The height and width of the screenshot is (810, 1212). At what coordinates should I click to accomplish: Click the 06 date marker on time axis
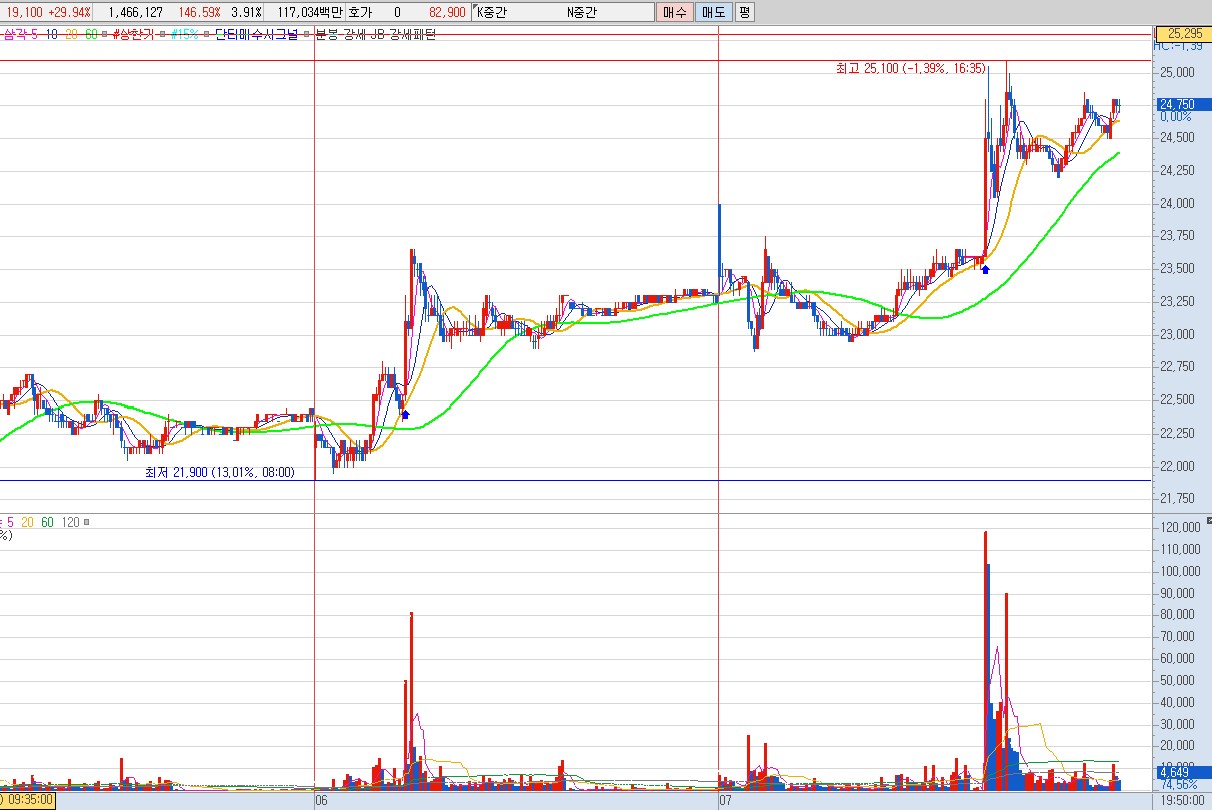(322, 801)
